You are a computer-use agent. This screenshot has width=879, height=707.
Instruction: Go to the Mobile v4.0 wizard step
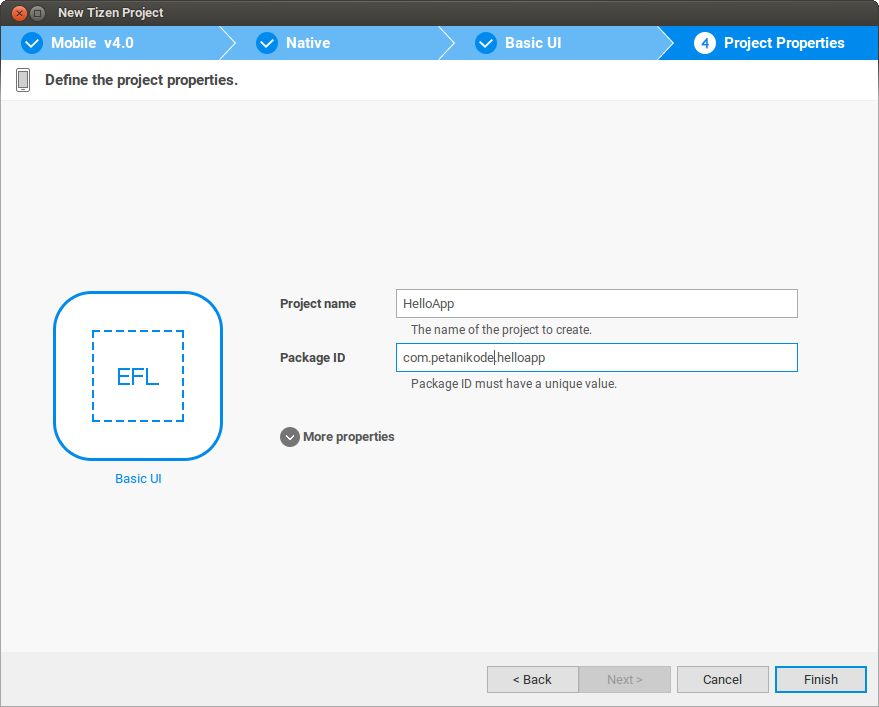click(92, 43)
